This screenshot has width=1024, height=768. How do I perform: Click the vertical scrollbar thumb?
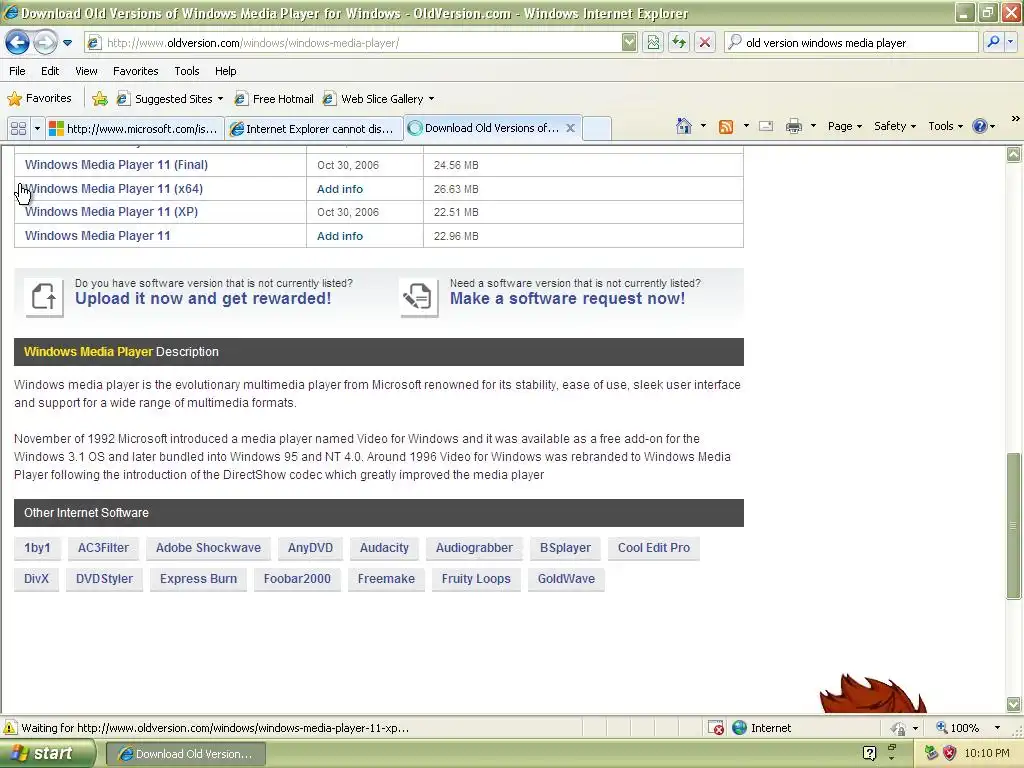pyautogui.click(x=1013, y=526)
